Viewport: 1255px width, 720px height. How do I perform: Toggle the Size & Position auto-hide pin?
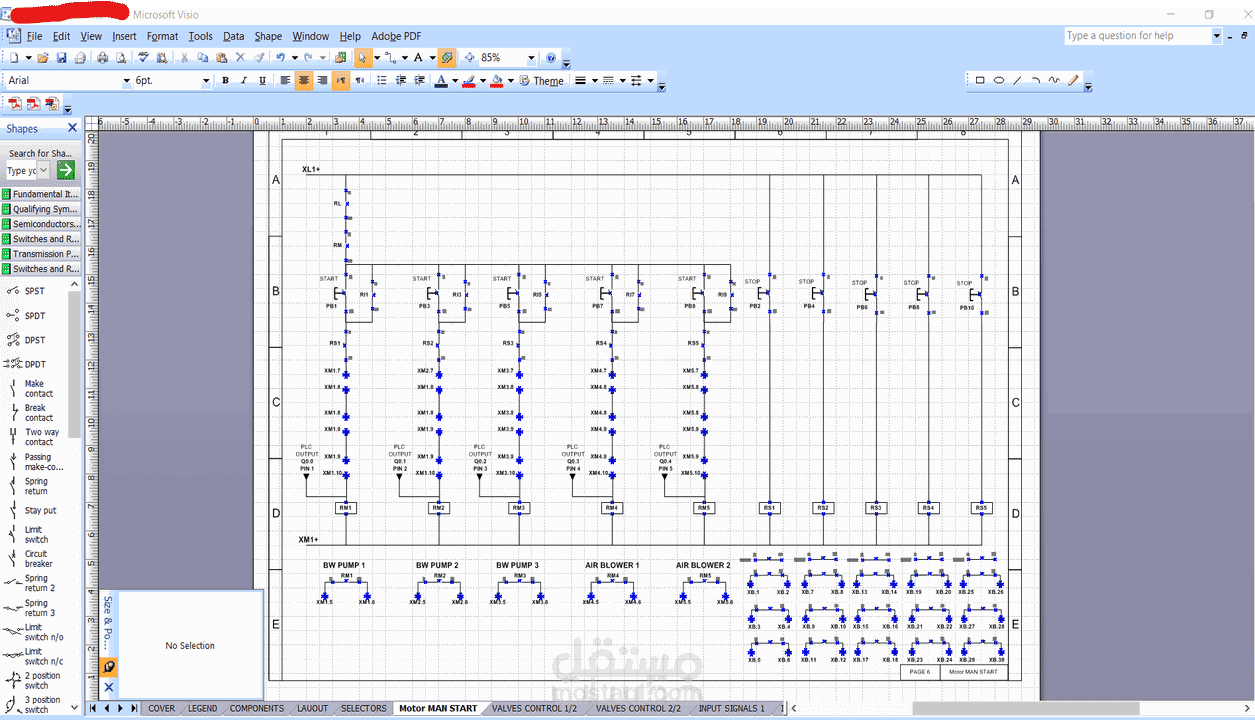coord(109,666)
